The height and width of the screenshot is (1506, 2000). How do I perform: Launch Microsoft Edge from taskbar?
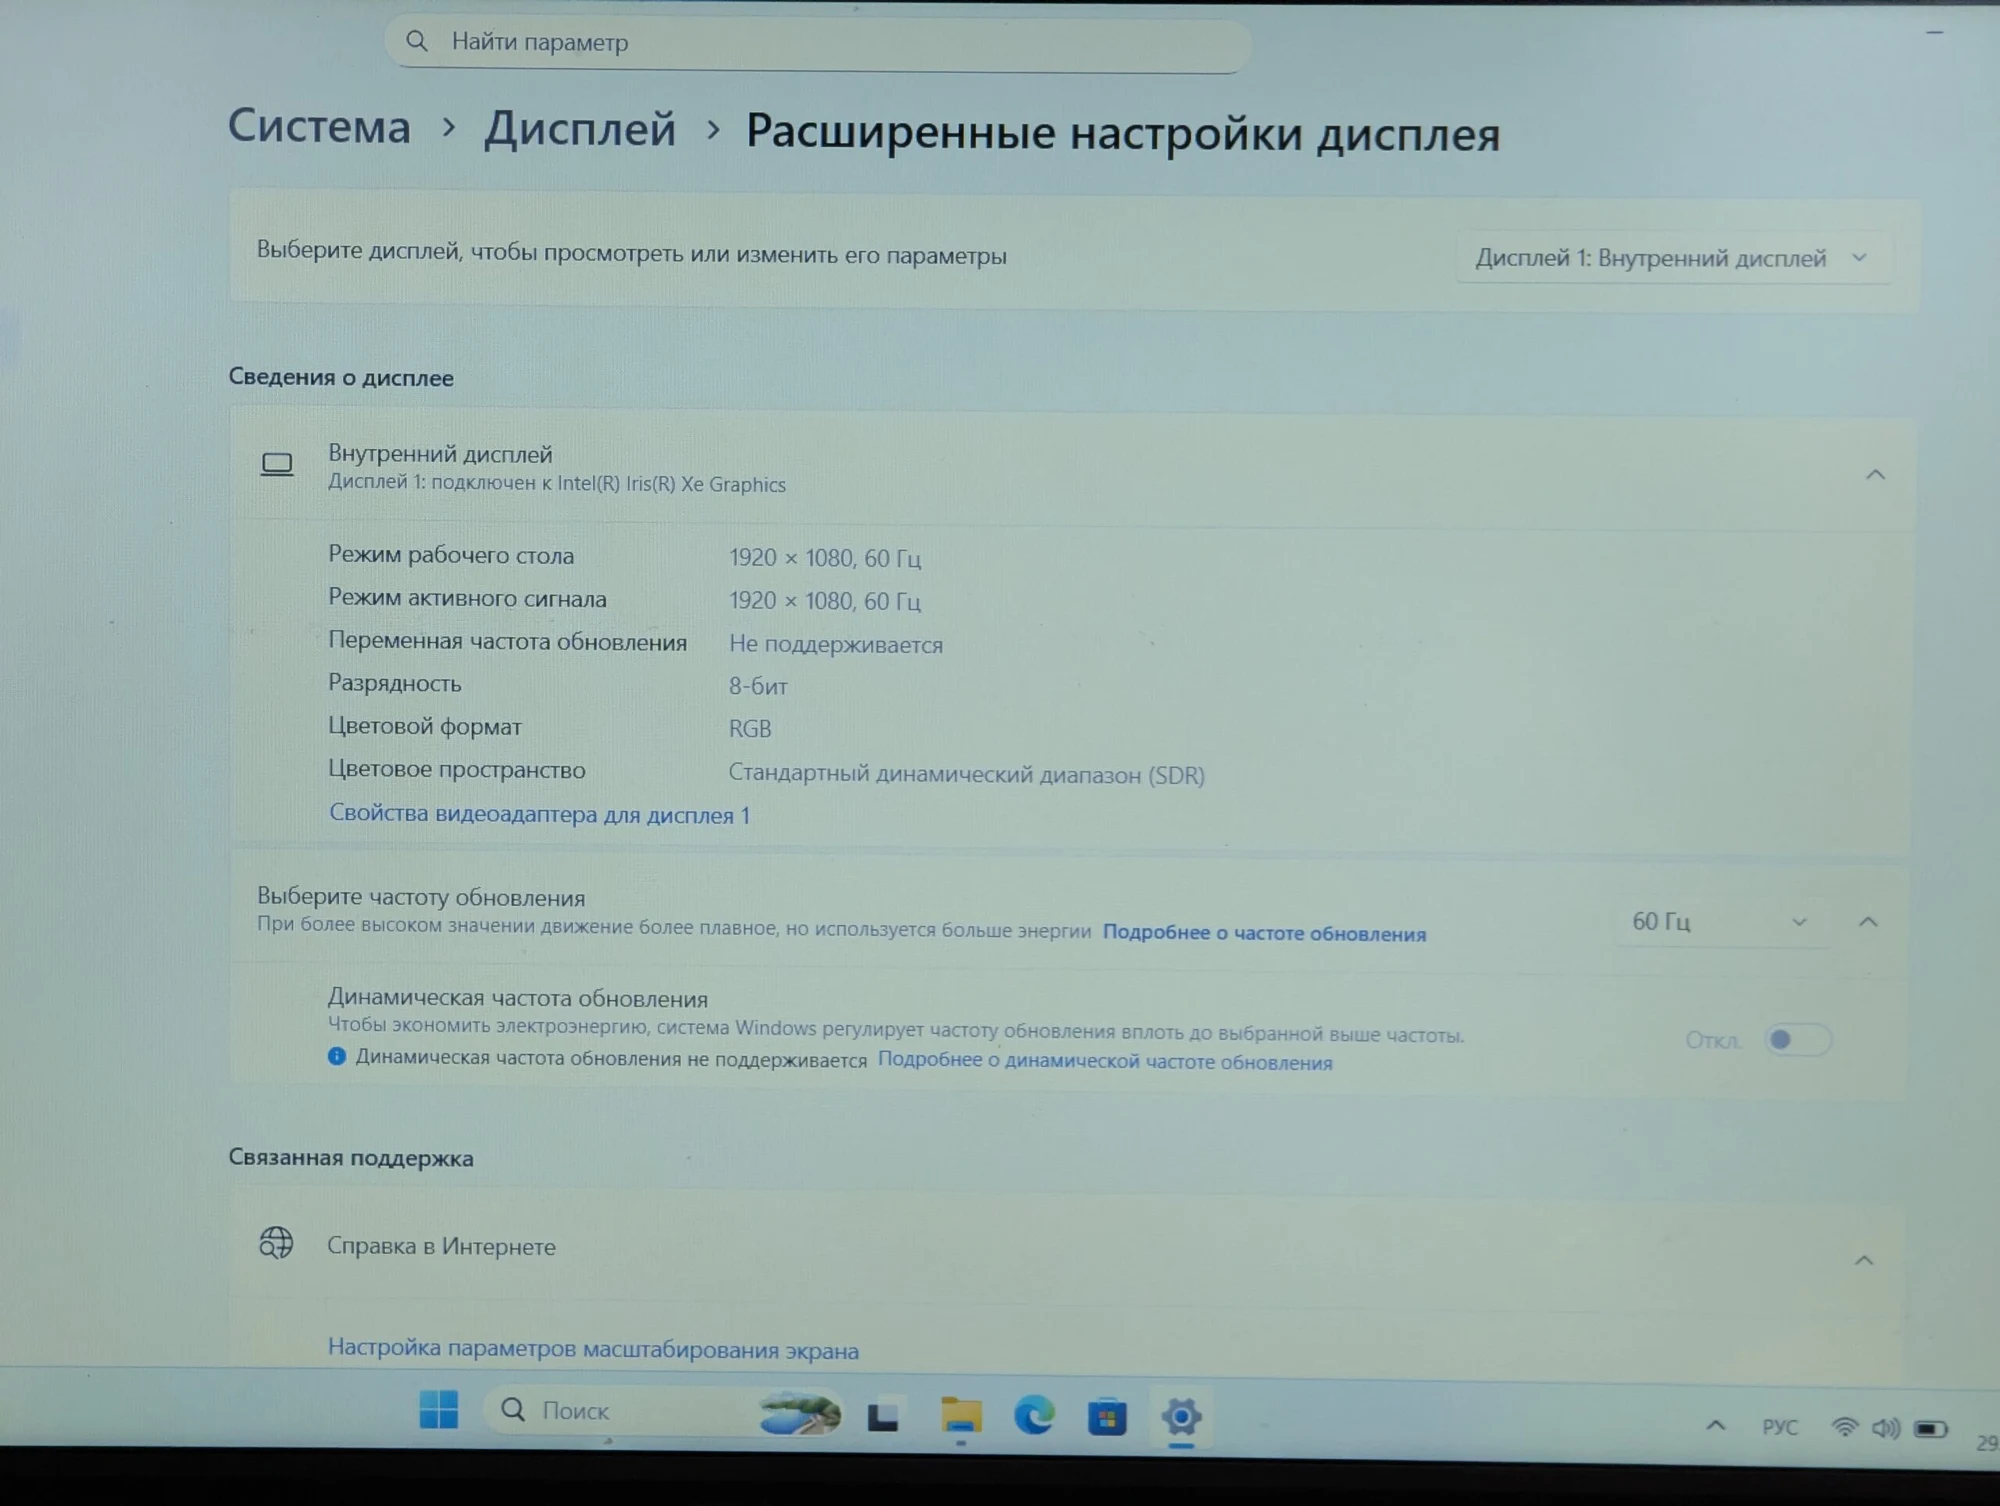pyautogui.click(x=1034, y=1416)
